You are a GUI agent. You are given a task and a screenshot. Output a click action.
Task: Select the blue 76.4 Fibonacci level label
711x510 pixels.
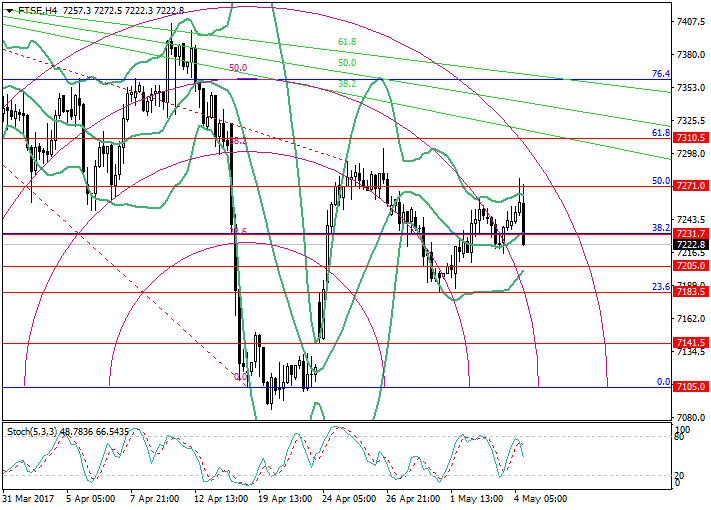pos(661,74)
